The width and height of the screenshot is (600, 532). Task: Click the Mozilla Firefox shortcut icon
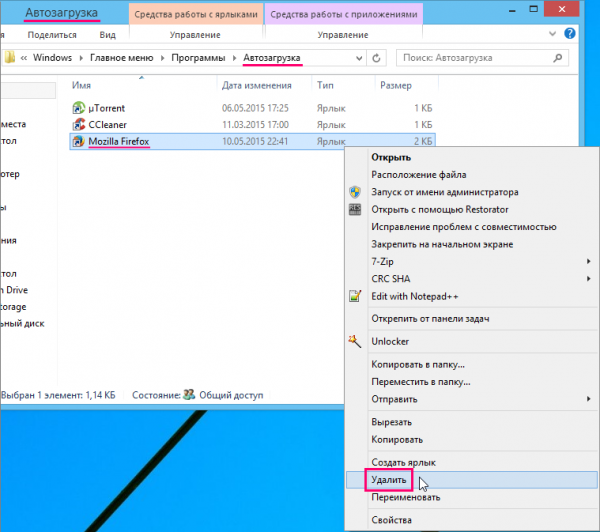point(78,141)
